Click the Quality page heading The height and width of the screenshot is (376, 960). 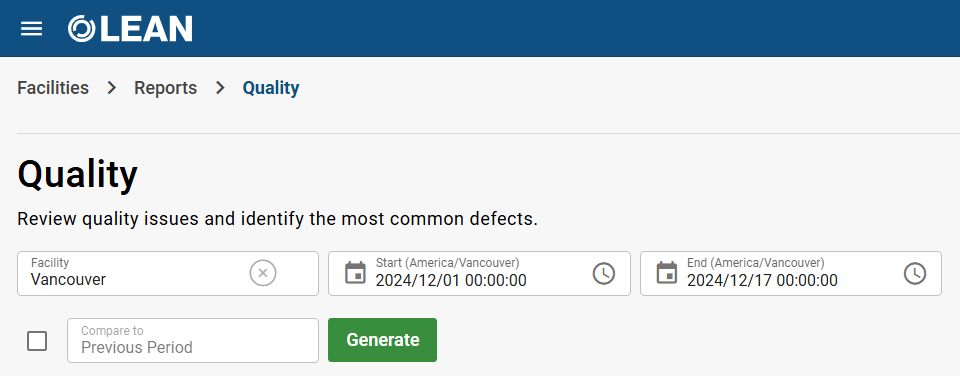click(x=77, y=176)
